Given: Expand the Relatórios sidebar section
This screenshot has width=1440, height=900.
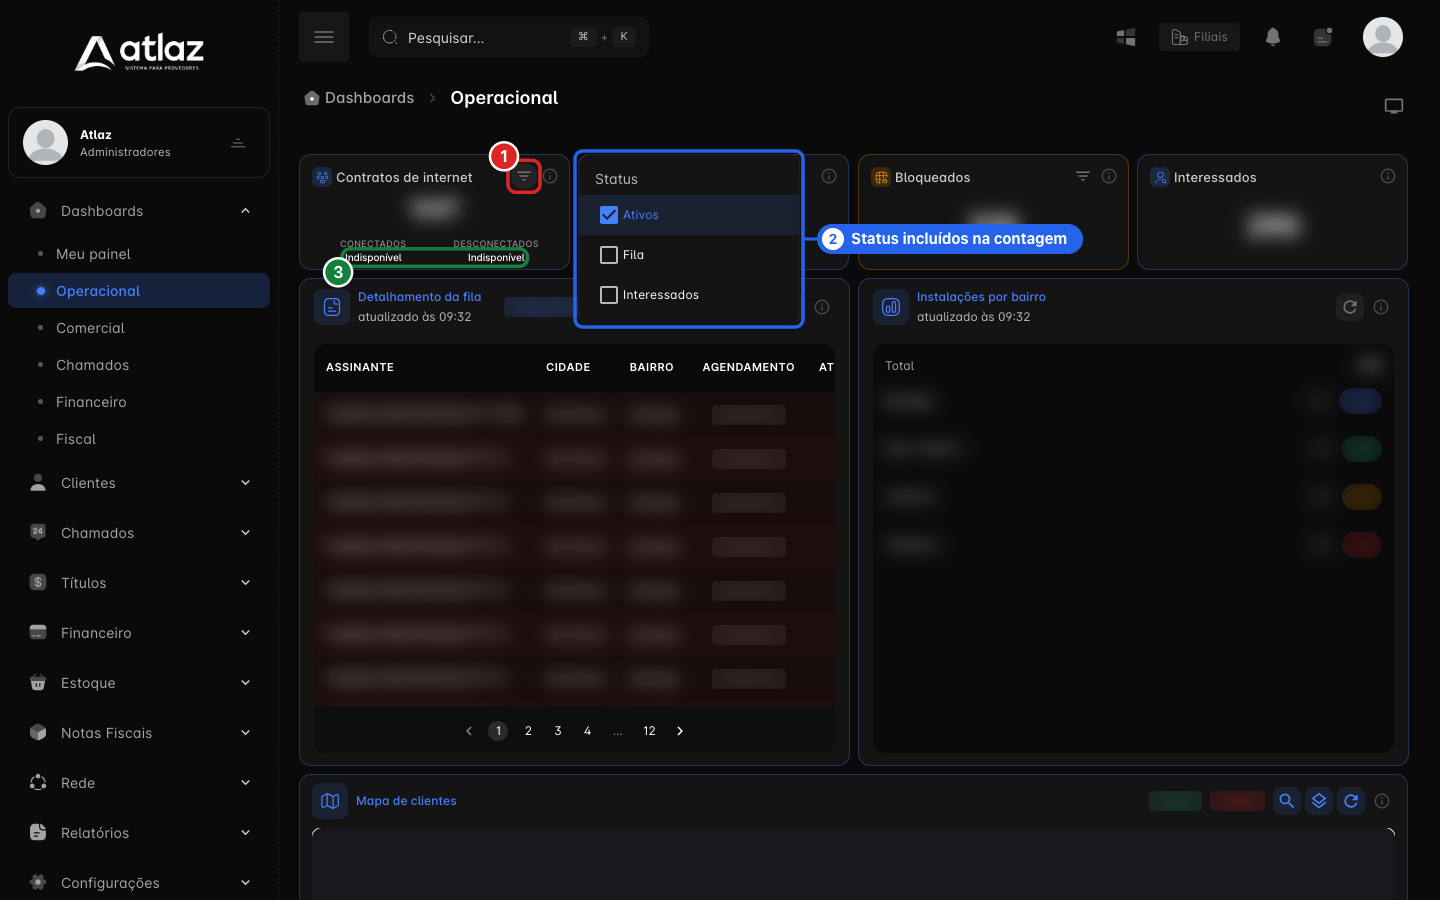Looking at the screenshot, I should pos(245,833).
